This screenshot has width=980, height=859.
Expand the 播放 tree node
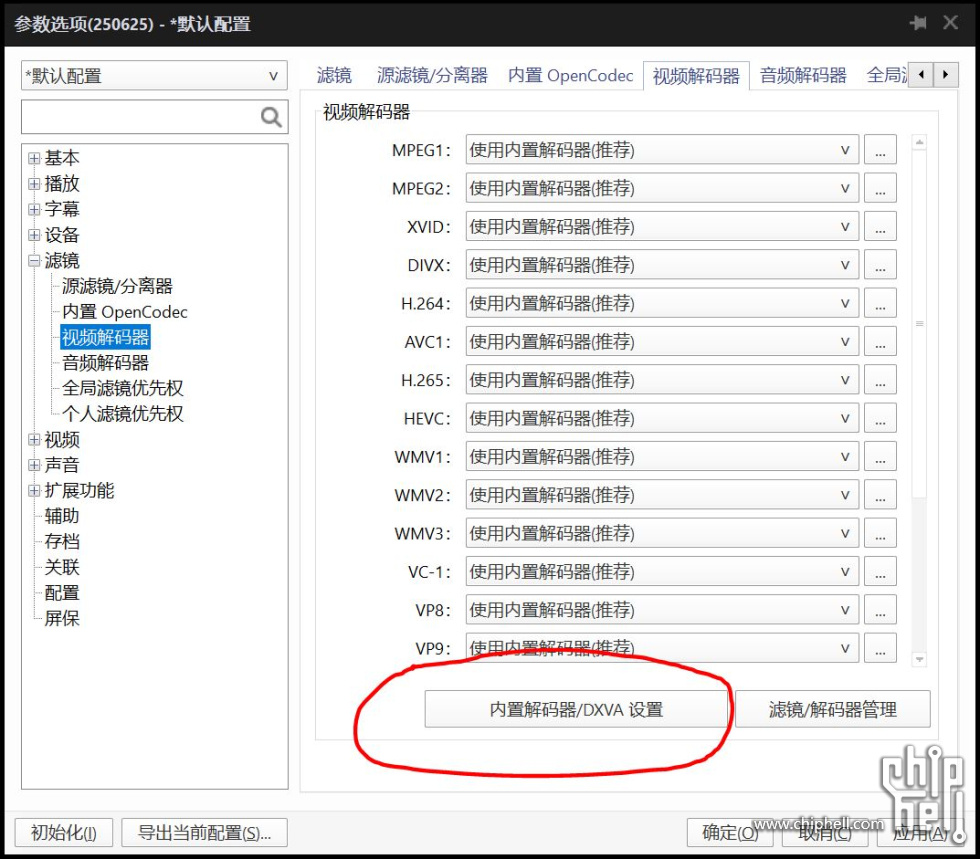(34, 184)
